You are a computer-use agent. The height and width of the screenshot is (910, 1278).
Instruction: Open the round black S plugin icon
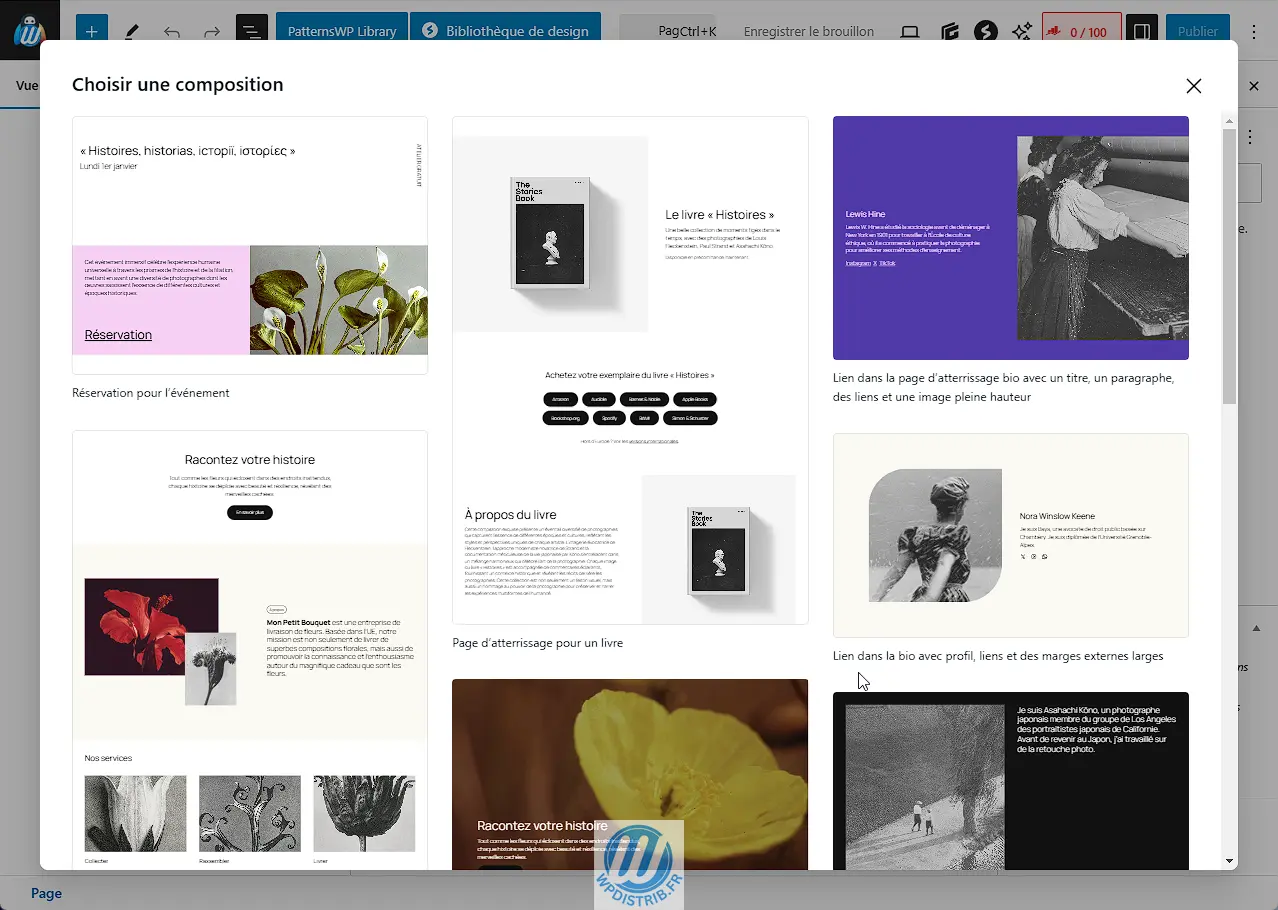[986, 31]
